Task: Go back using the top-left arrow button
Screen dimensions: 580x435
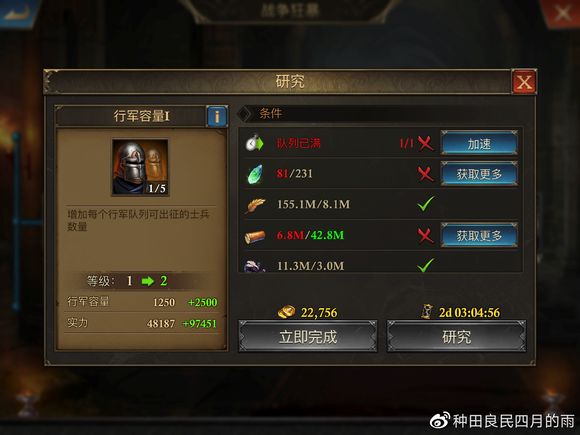Action: pyautogui.click(x=18, y=12)
